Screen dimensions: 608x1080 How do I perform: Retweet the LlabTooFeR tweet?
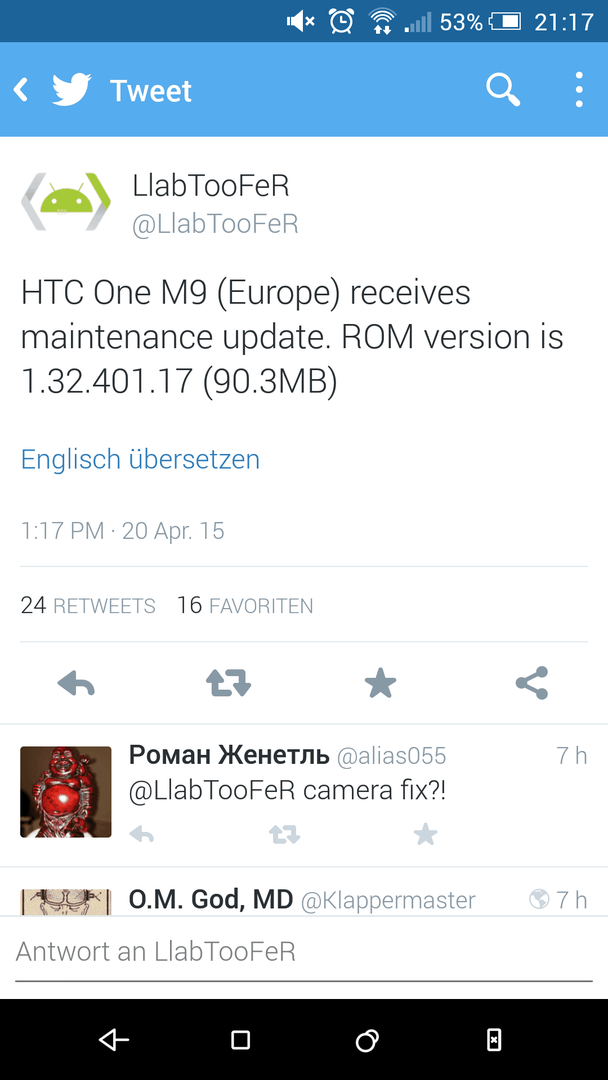(228, 684)
